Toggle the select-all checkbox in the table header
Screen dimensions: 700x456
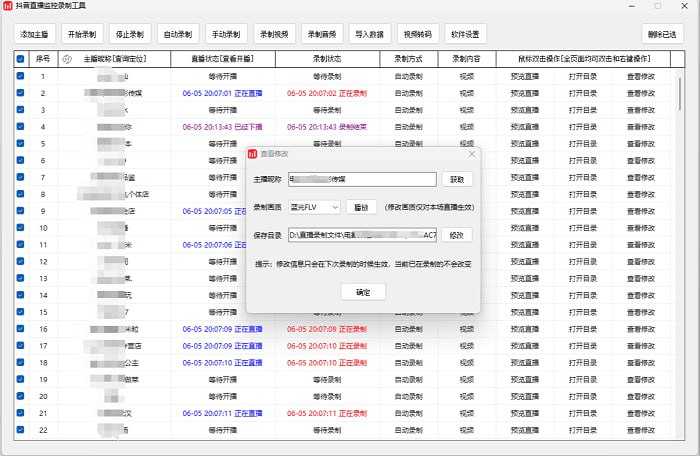point(20,59)
